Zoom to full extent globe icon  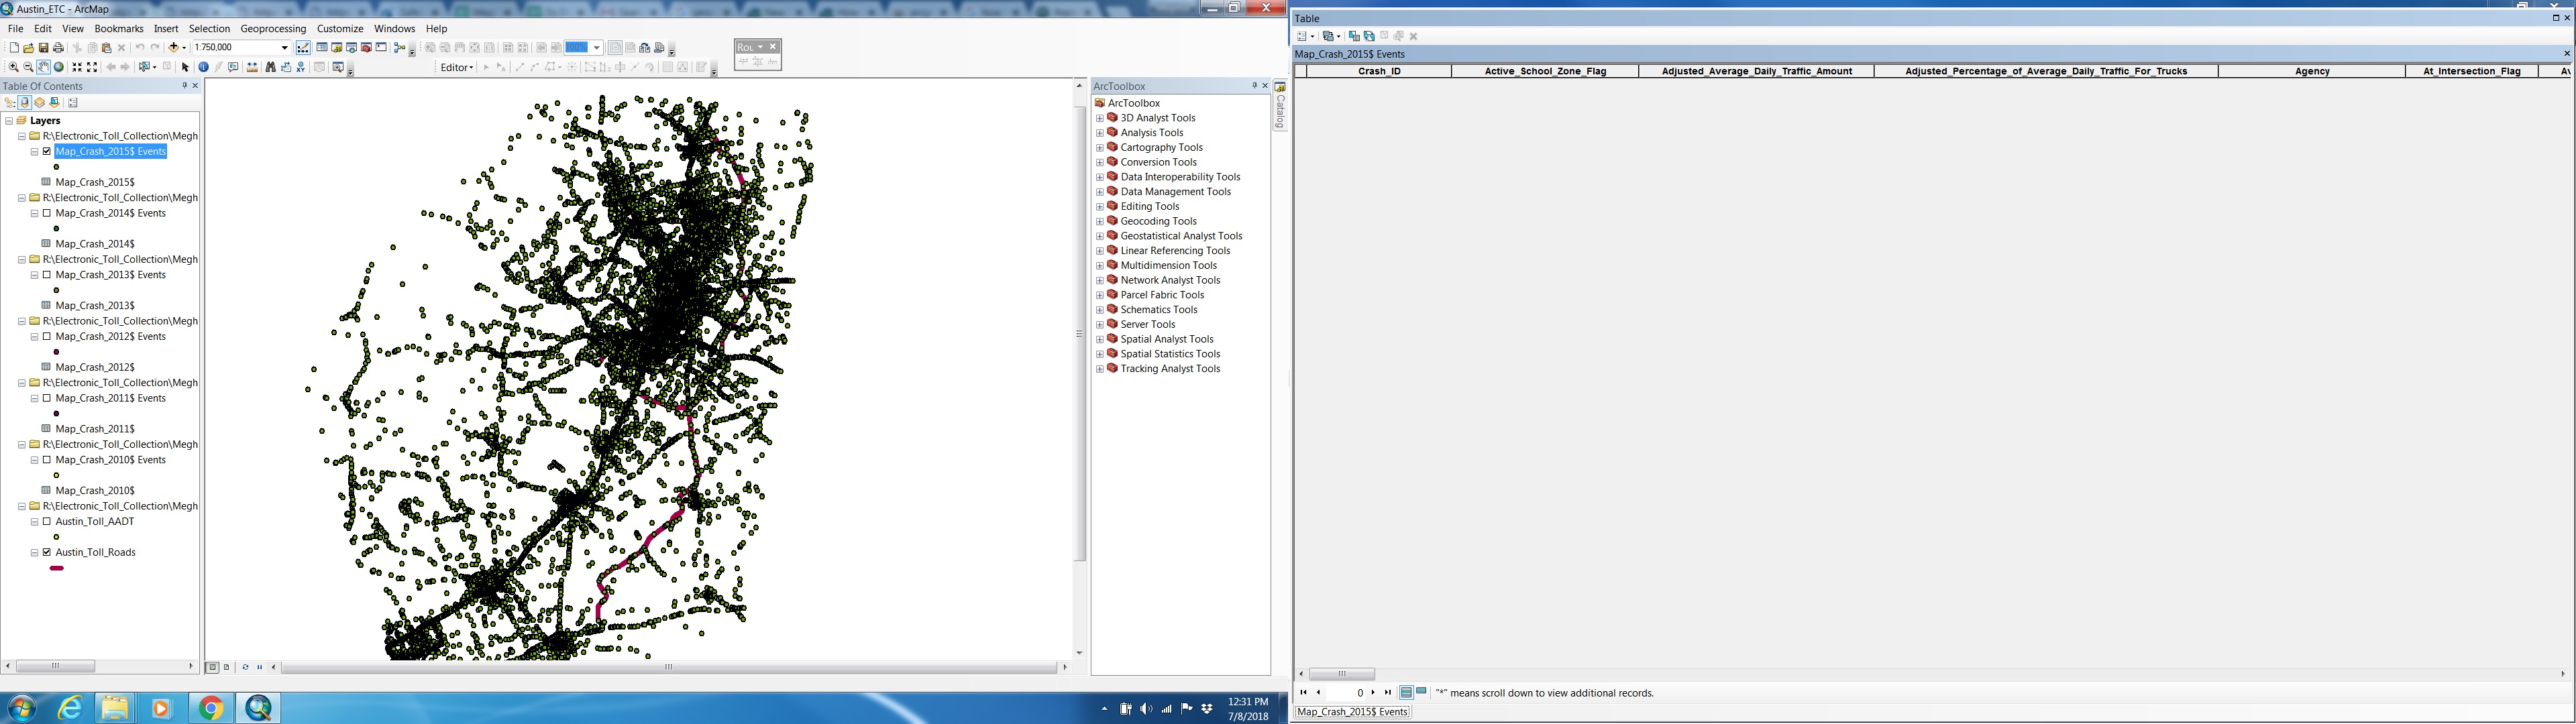pyautogui.click(x=59, y=67)
